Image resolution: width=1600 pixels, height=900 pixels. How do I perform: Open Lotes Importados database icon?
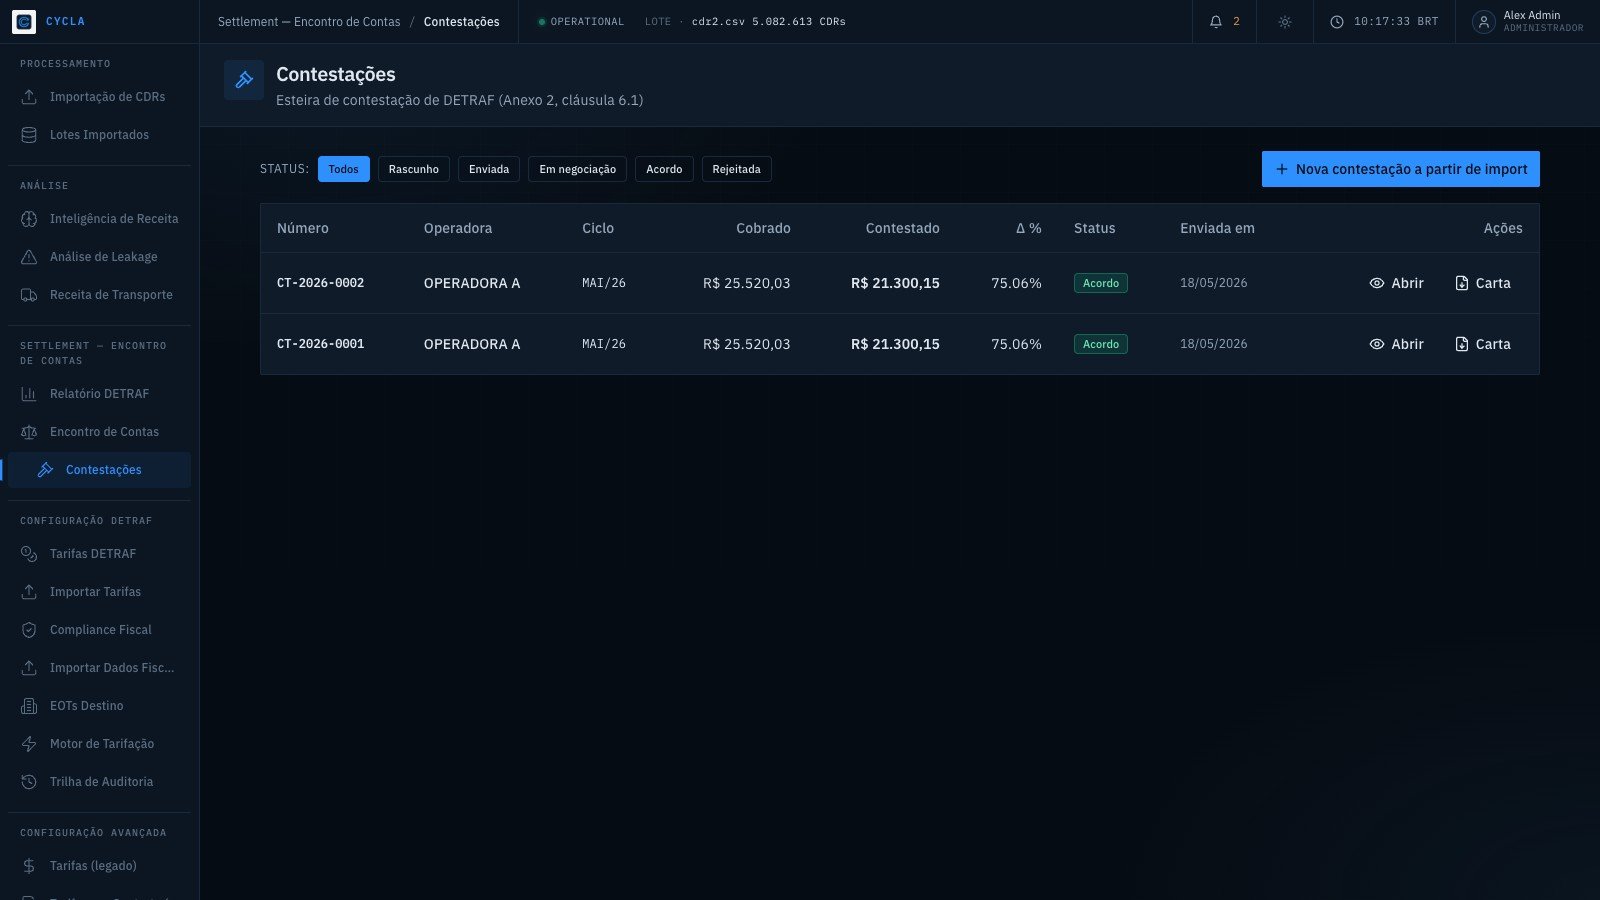click(x=29, y=135)
